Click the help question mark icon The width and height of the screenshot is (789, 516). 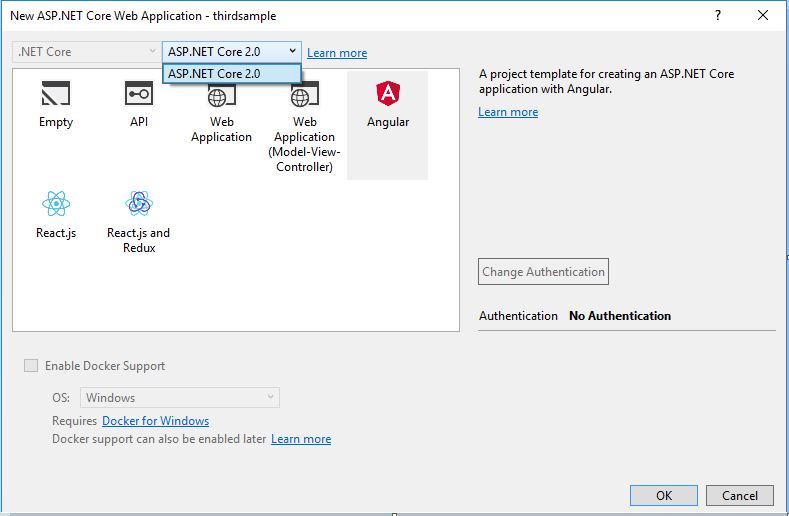[x=718, y=16]
